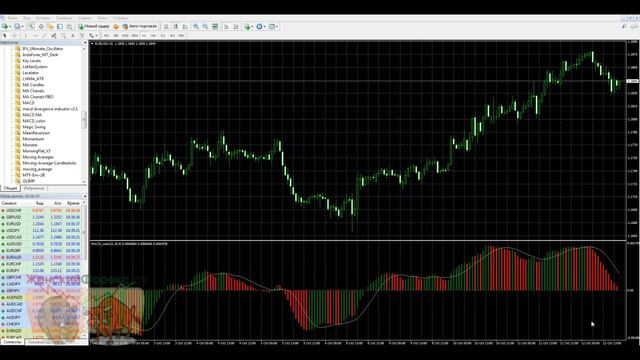Select USDCHF row in Market Watch
This screenshot has width=640, height=360.
(x=41, y=211)
